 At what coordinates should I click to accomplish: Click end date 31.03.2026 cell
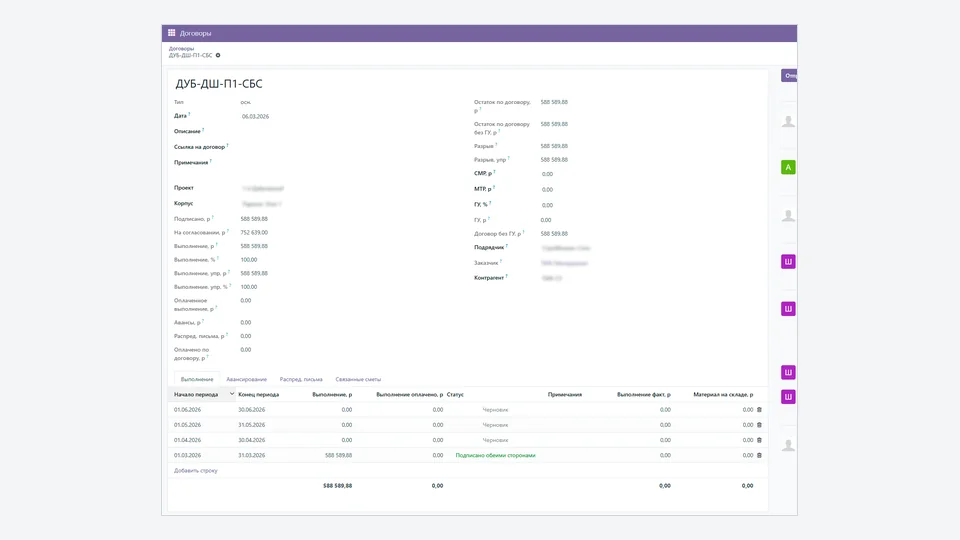[x=252, y=456]
